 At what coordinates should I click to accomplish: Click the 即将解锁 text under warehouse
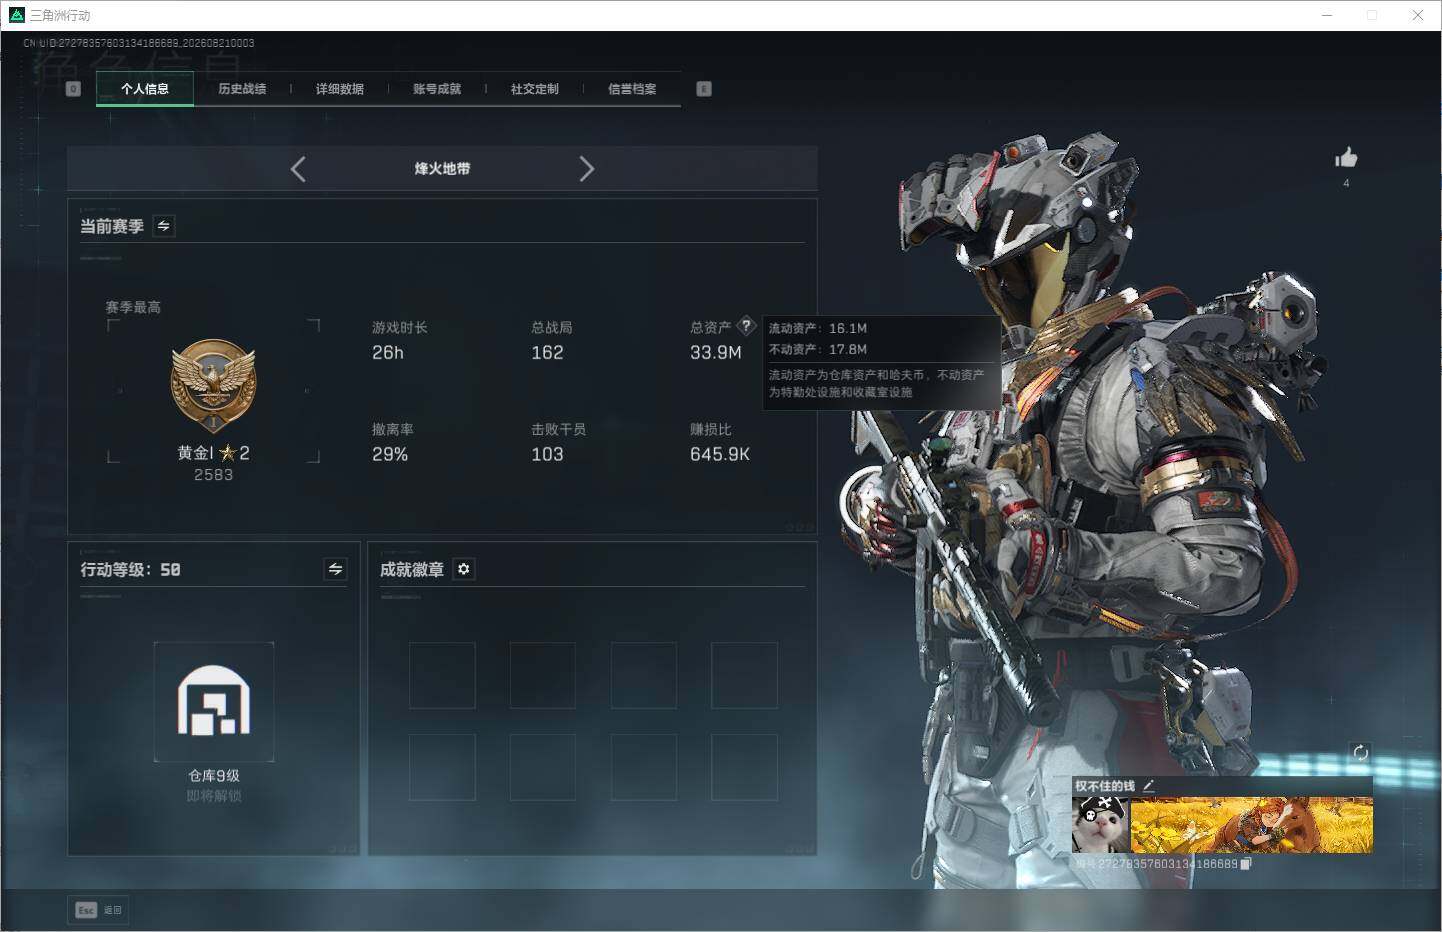[x=214, y=796]
